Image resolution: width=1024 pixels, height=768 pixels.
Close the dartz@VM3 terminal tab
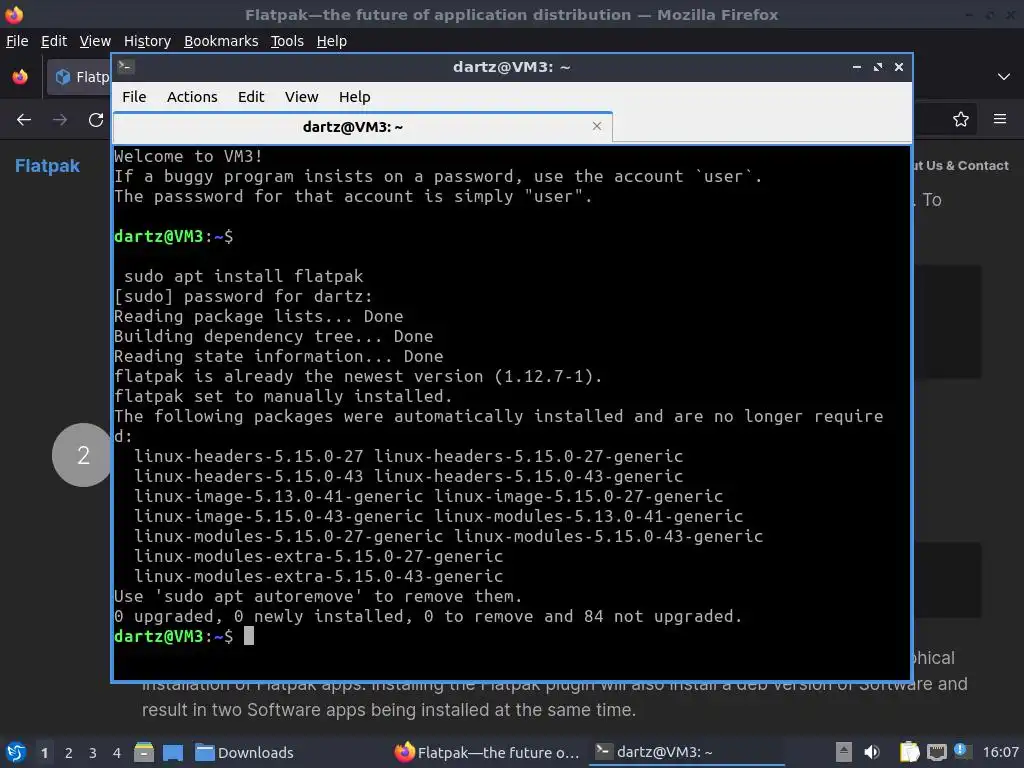[596, 126]
